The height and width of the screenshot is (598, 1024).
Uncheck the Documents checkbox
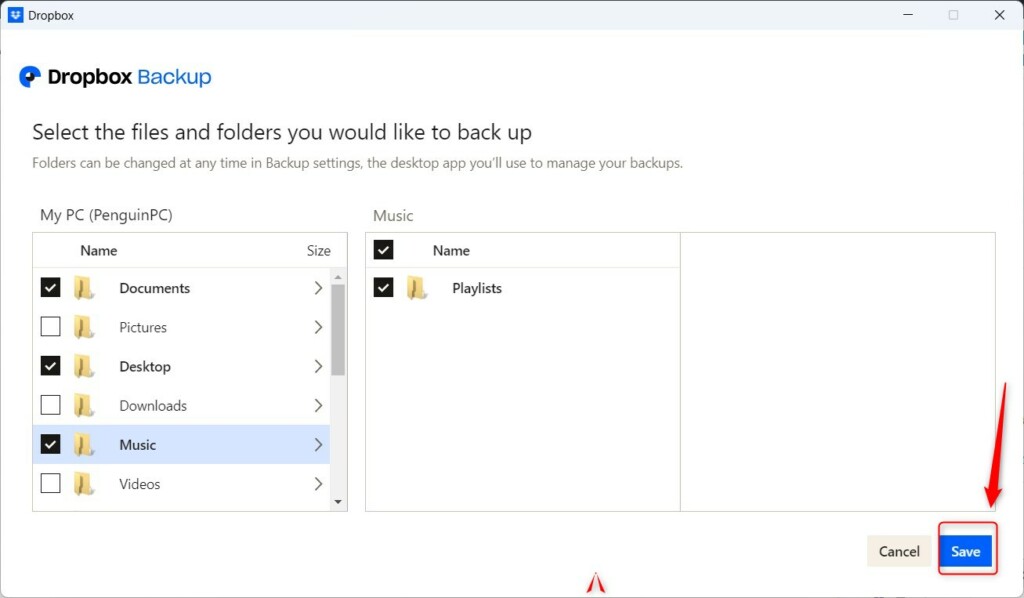point(50,287)
